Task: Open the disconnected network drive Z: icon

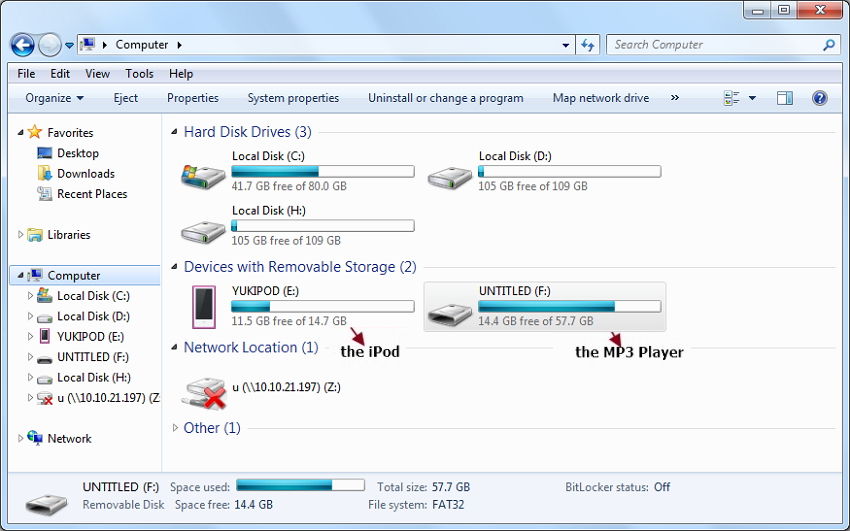Action: (203, 393)
